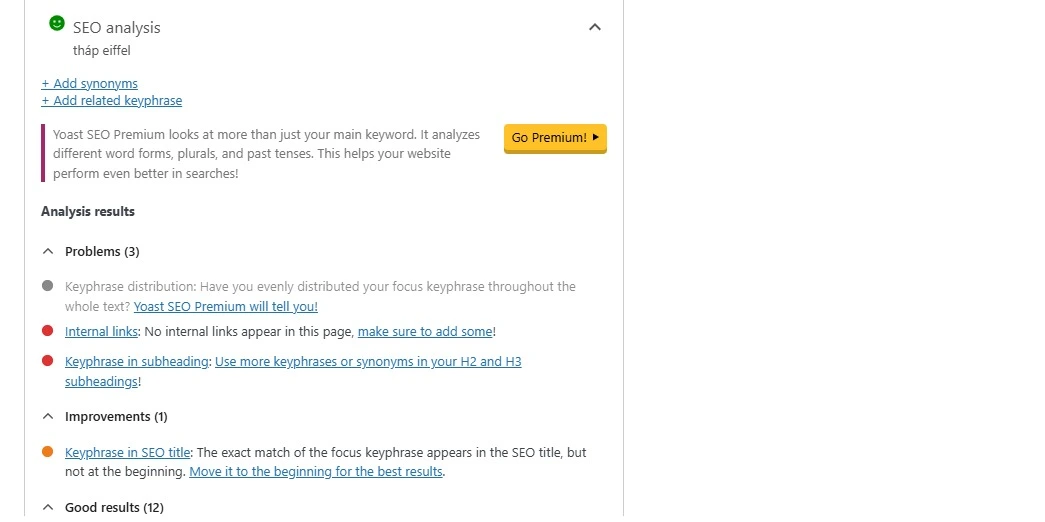Click the green smiley SEO score icon
Viewport: 1045px width, 522px height.
(x=57, y=23)
